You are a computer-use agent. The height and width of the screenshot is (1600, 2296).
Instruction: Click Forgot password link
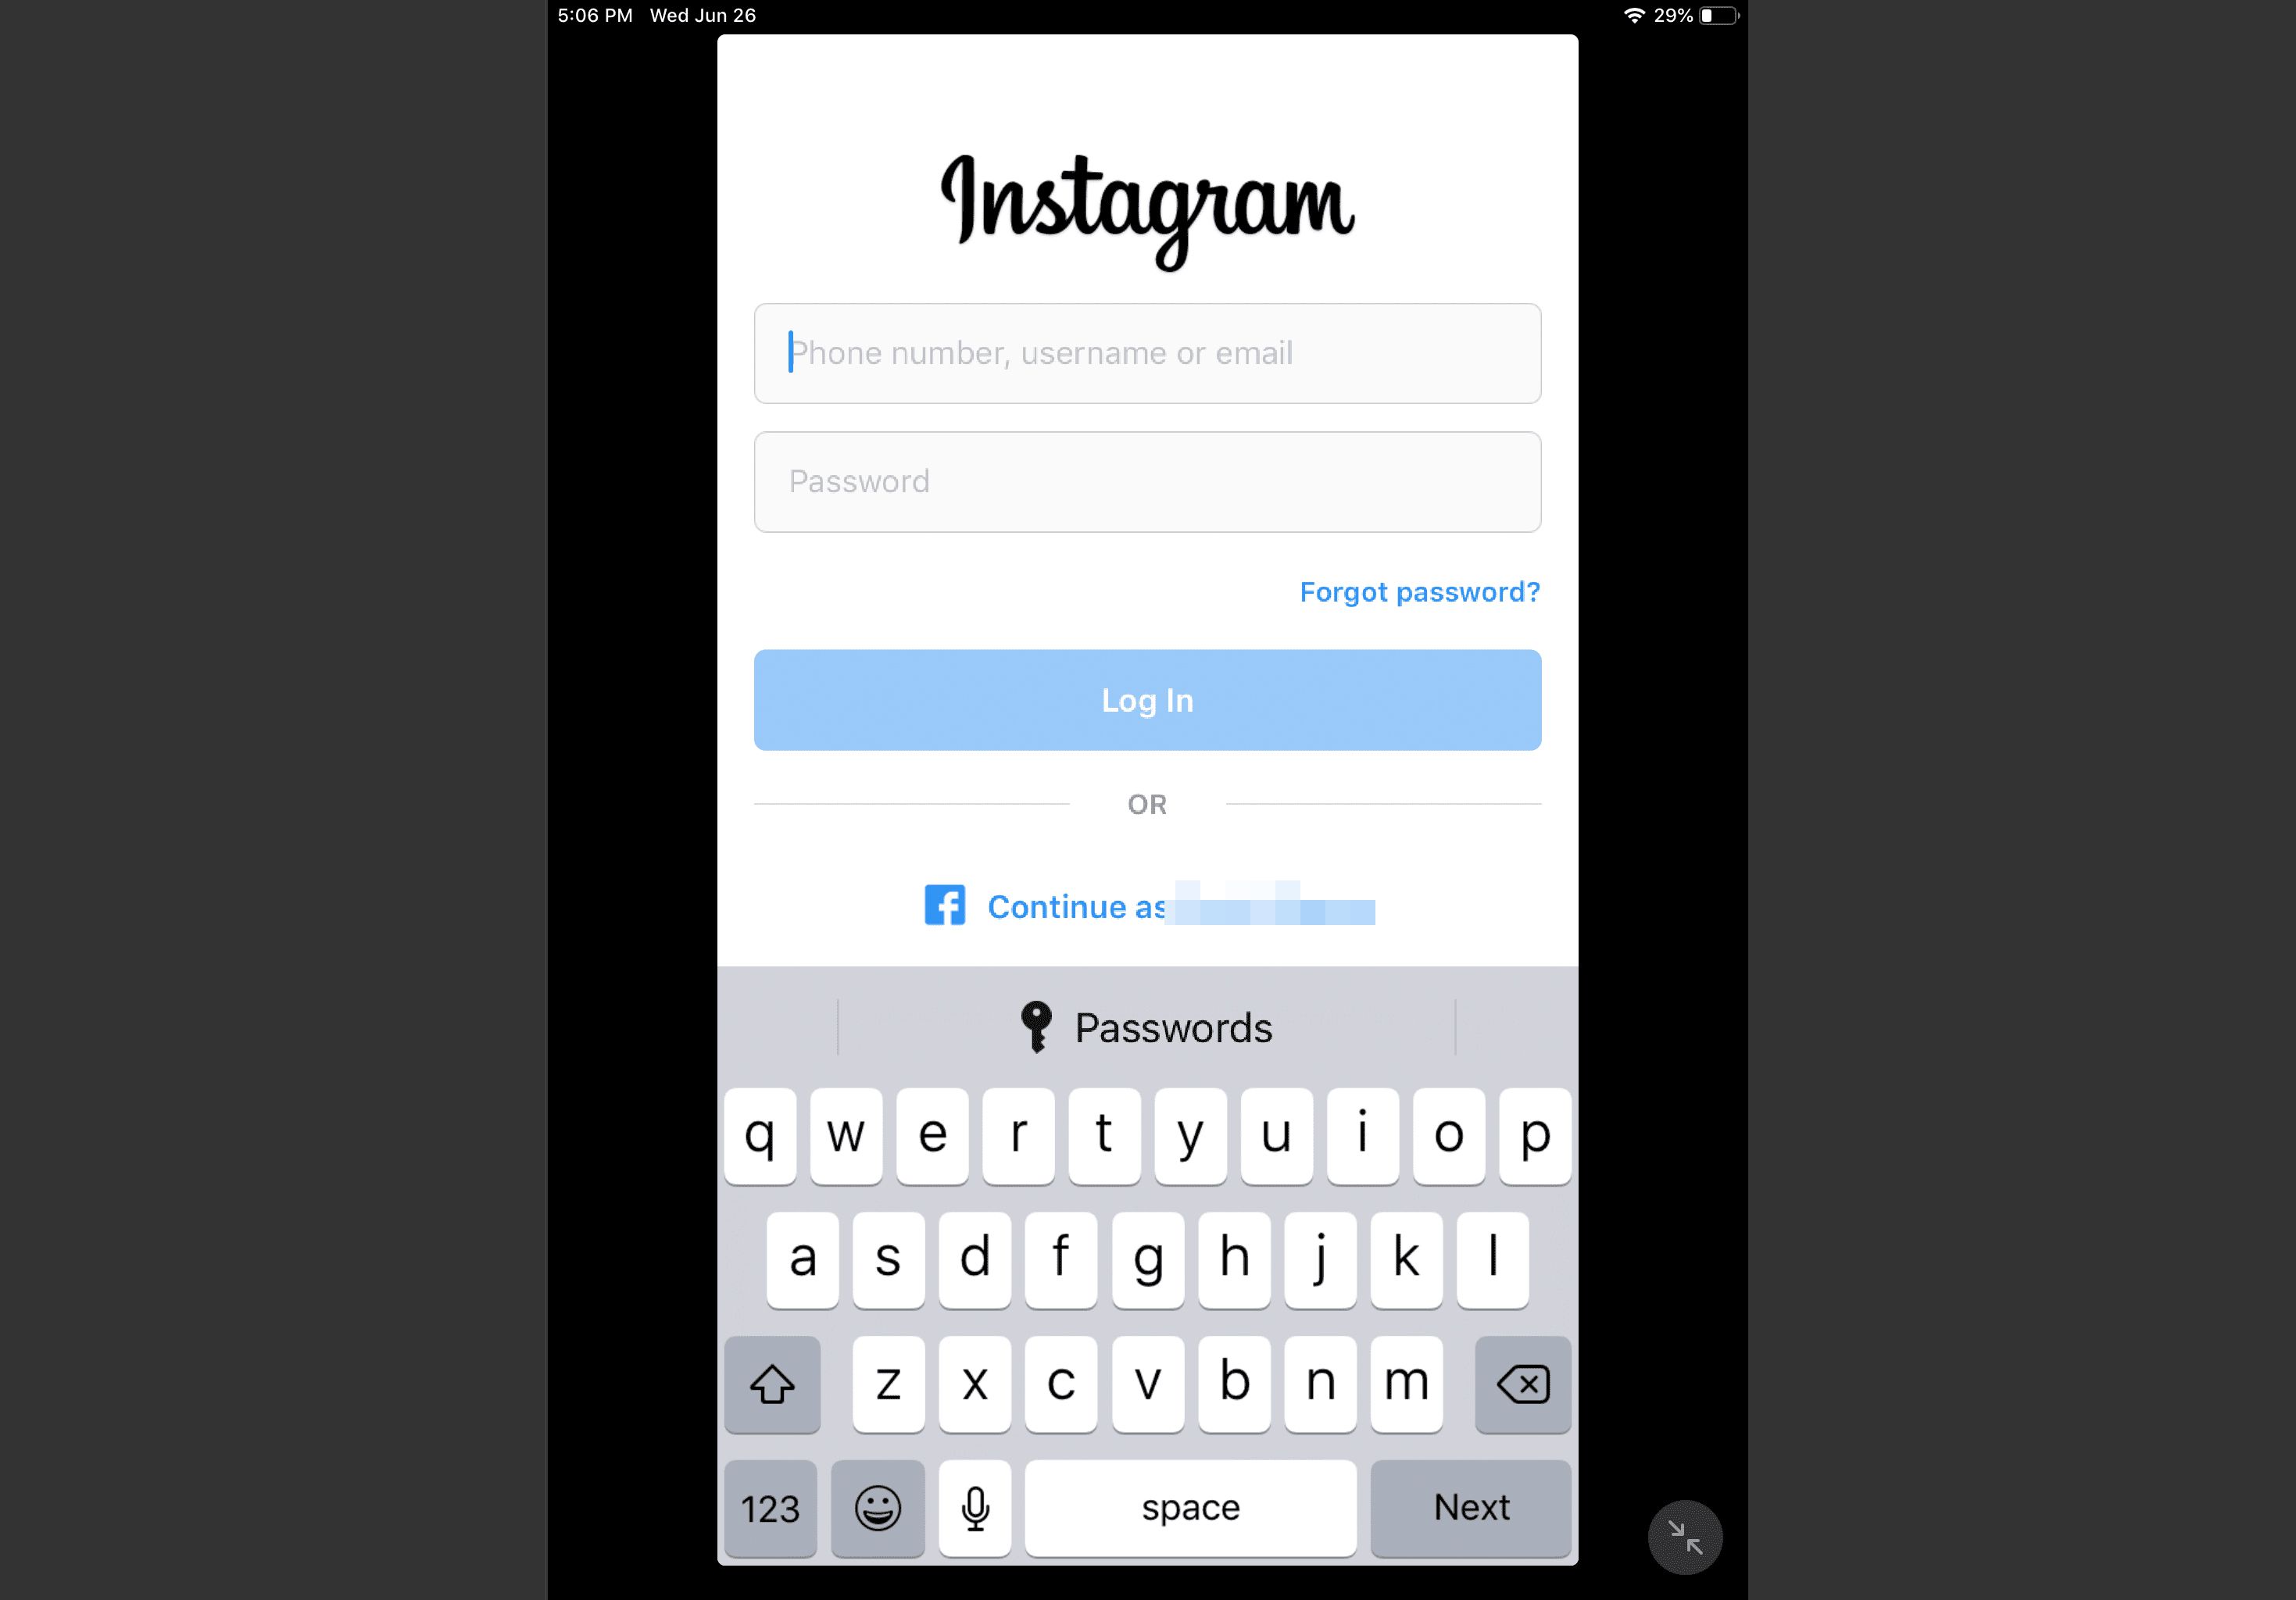(x=1418, y=591)
